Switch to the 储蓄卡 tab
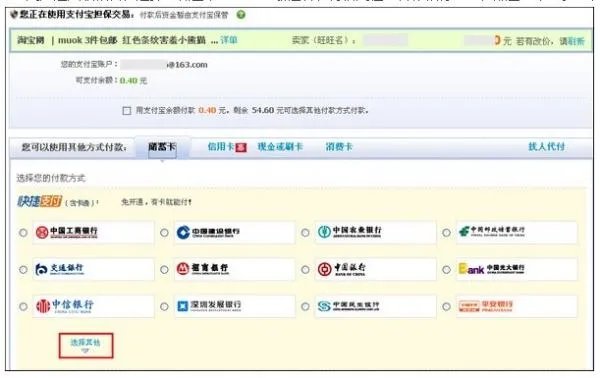This screenshot has width=600, height=378. pos(162,147)
